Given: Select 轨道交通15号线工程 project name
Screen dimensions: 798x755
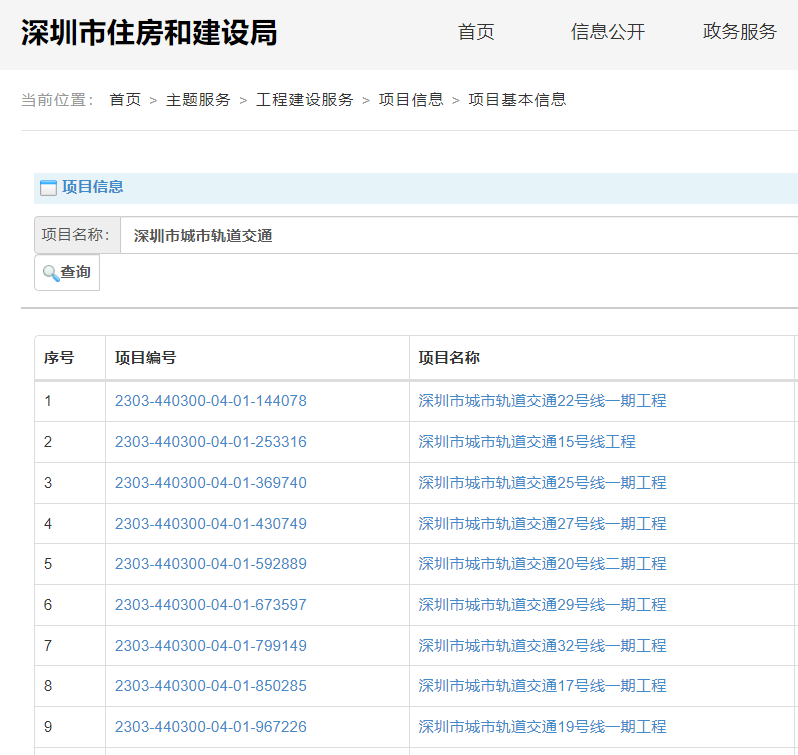Looking at the screenshot, I should [527, 442].
